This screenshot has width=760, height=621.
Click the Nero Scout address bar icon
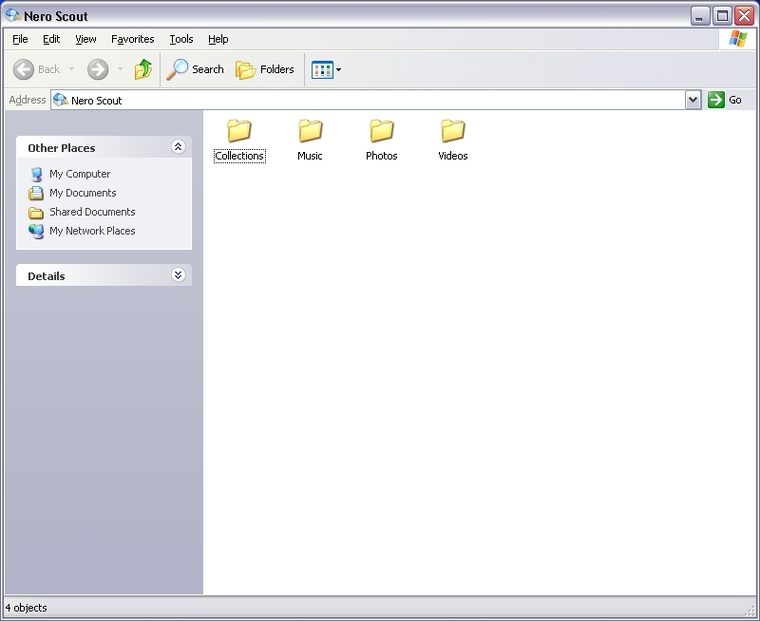coord(61,100)
